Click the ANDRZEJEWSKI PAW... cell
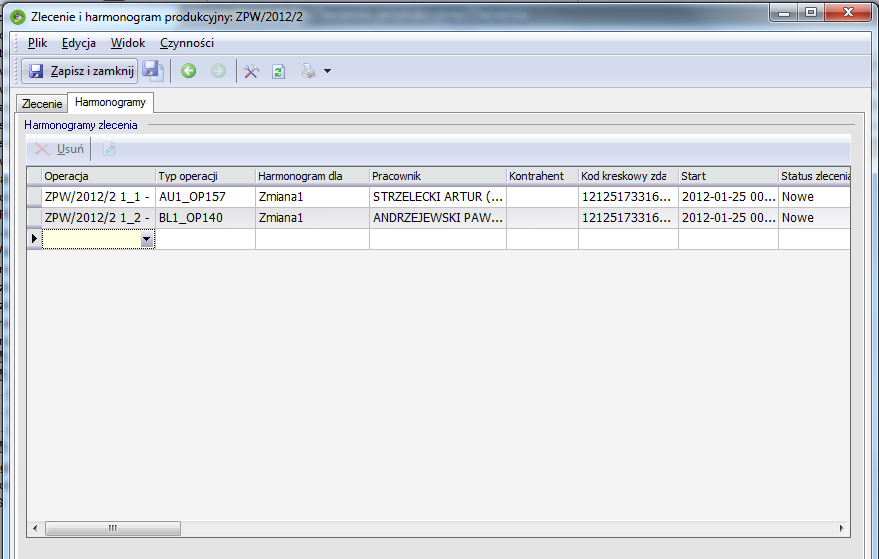The width and height of the screenshot is (879, 559). pyautogui.click(x=438, y=218)
